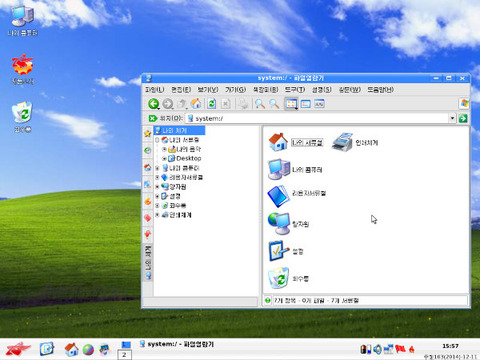Image resolution: width=480 pixels, height=360 pixels.
Task: Click the printer icon in the toolbar
Action: coord(243,104)
